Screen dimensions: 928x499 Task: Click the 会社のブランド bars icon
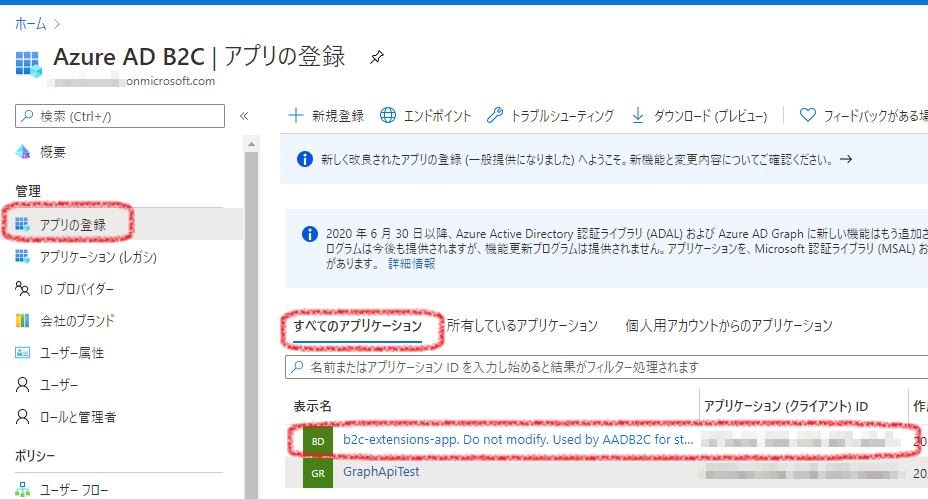pos(22,320)
